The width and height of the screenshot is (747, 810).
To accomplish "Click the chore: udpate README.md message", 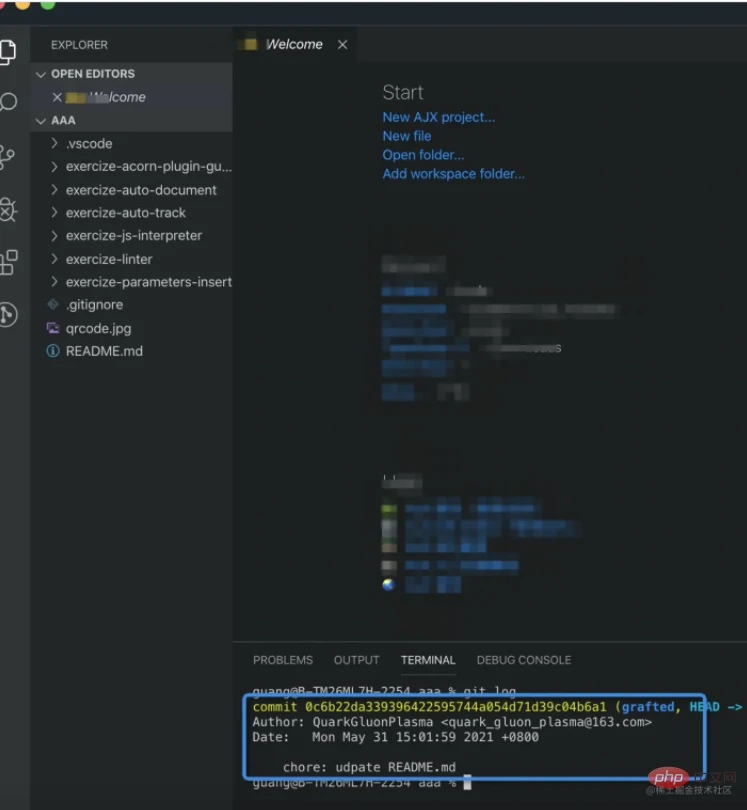I will pos(369,767).
